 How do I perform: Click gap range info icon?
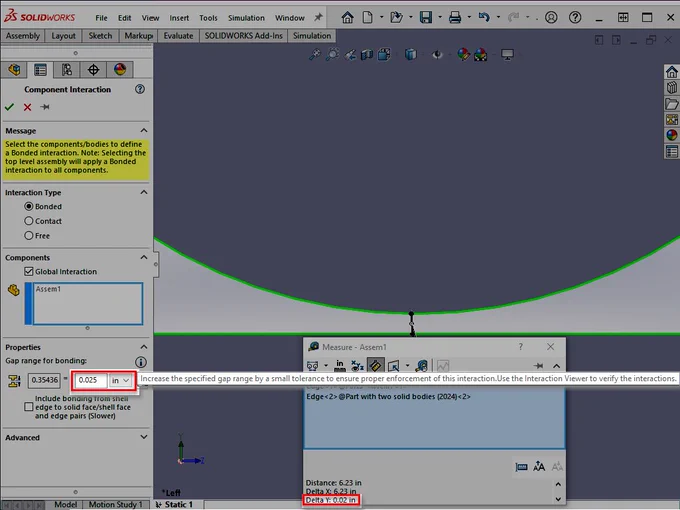(141, 362)
